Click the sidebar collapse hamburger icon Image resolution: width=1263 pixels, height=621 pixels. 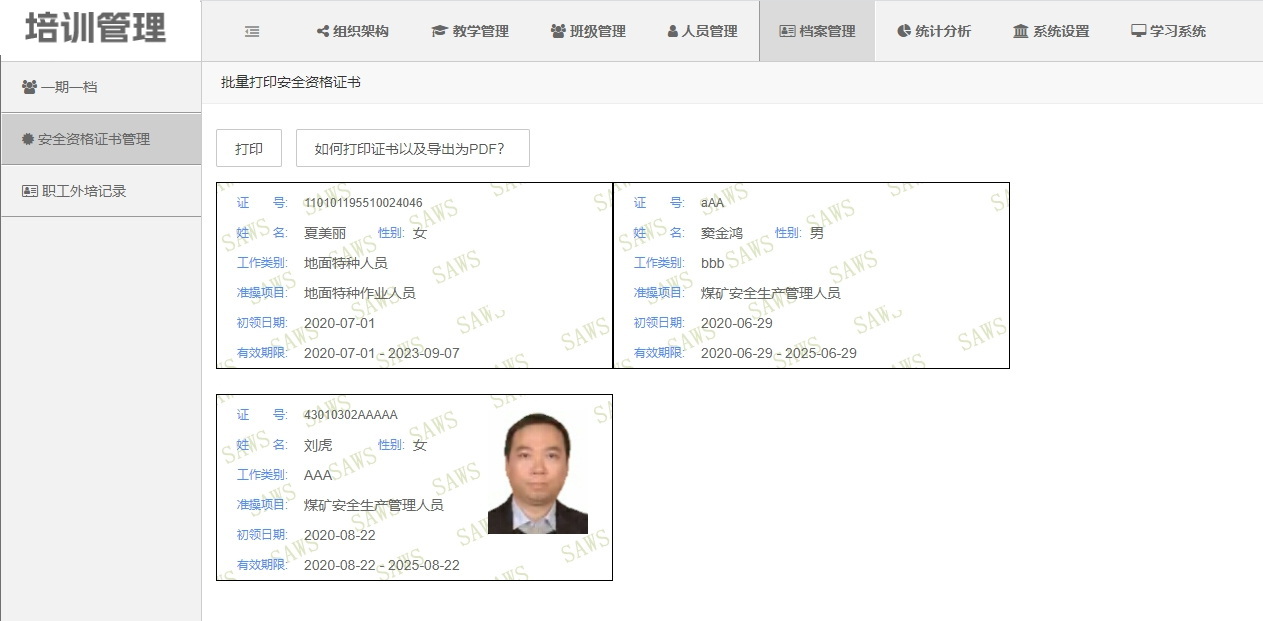click(x=252, y=31)
